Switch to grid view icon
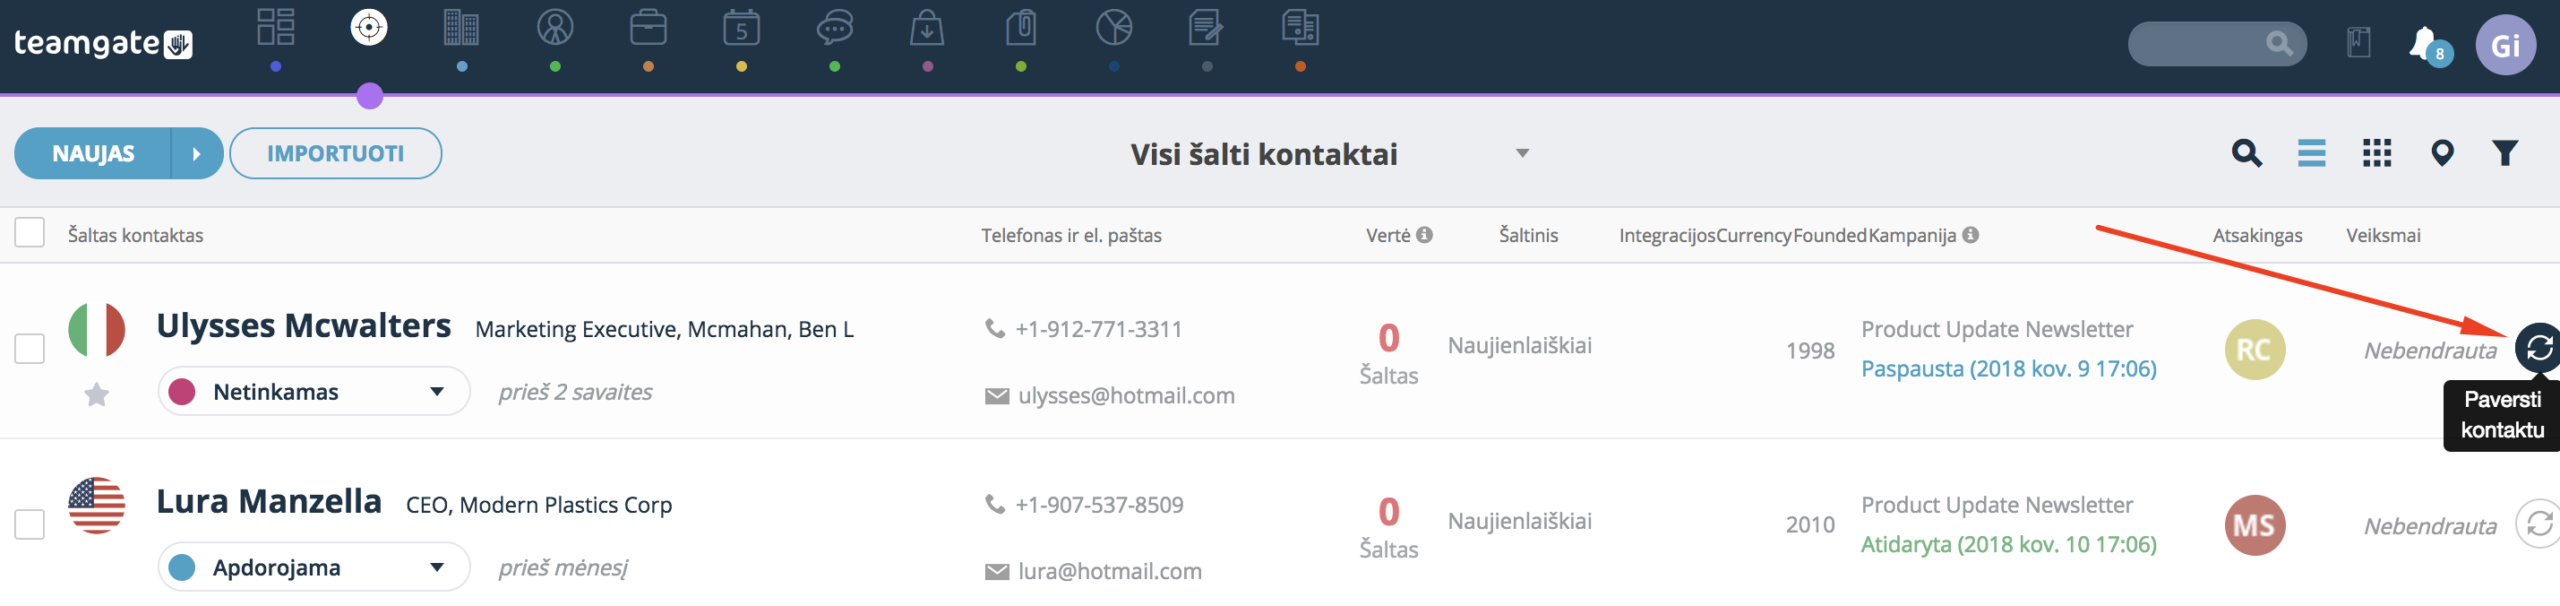 point(2377,153)
